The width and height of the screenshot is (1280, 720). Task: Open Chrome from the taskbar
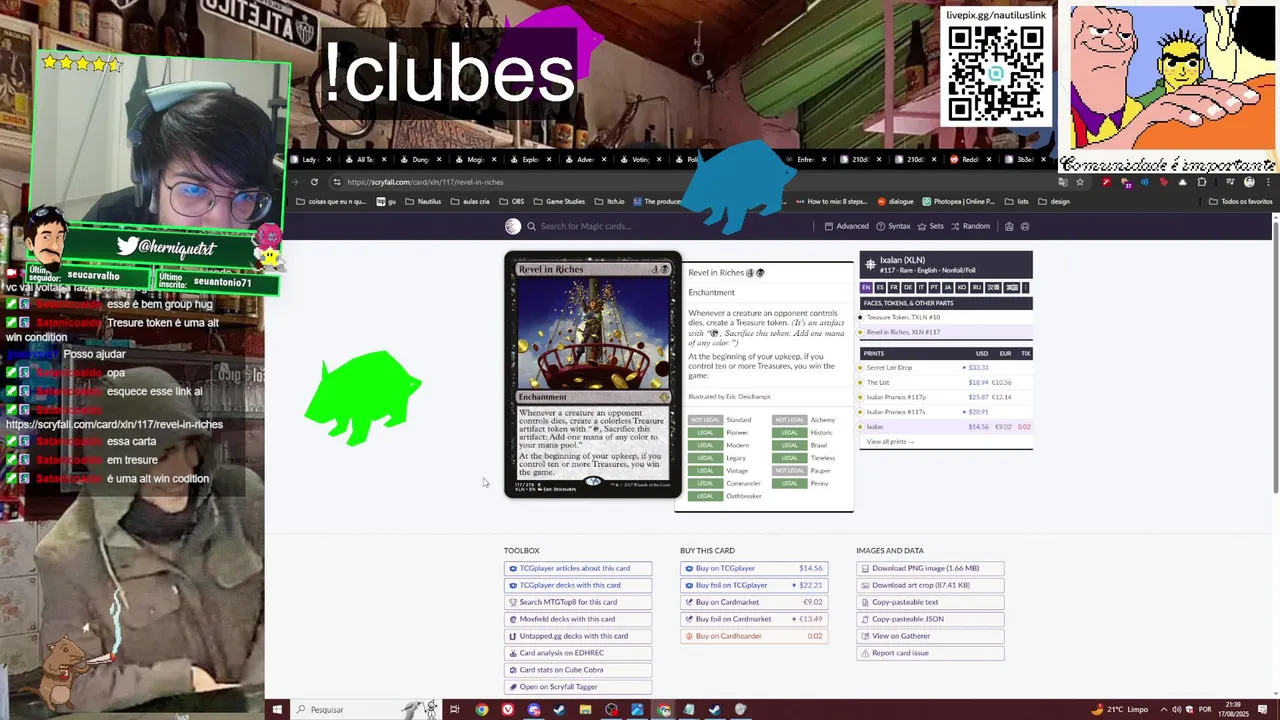pyautogui.click(x=482, y=710)
